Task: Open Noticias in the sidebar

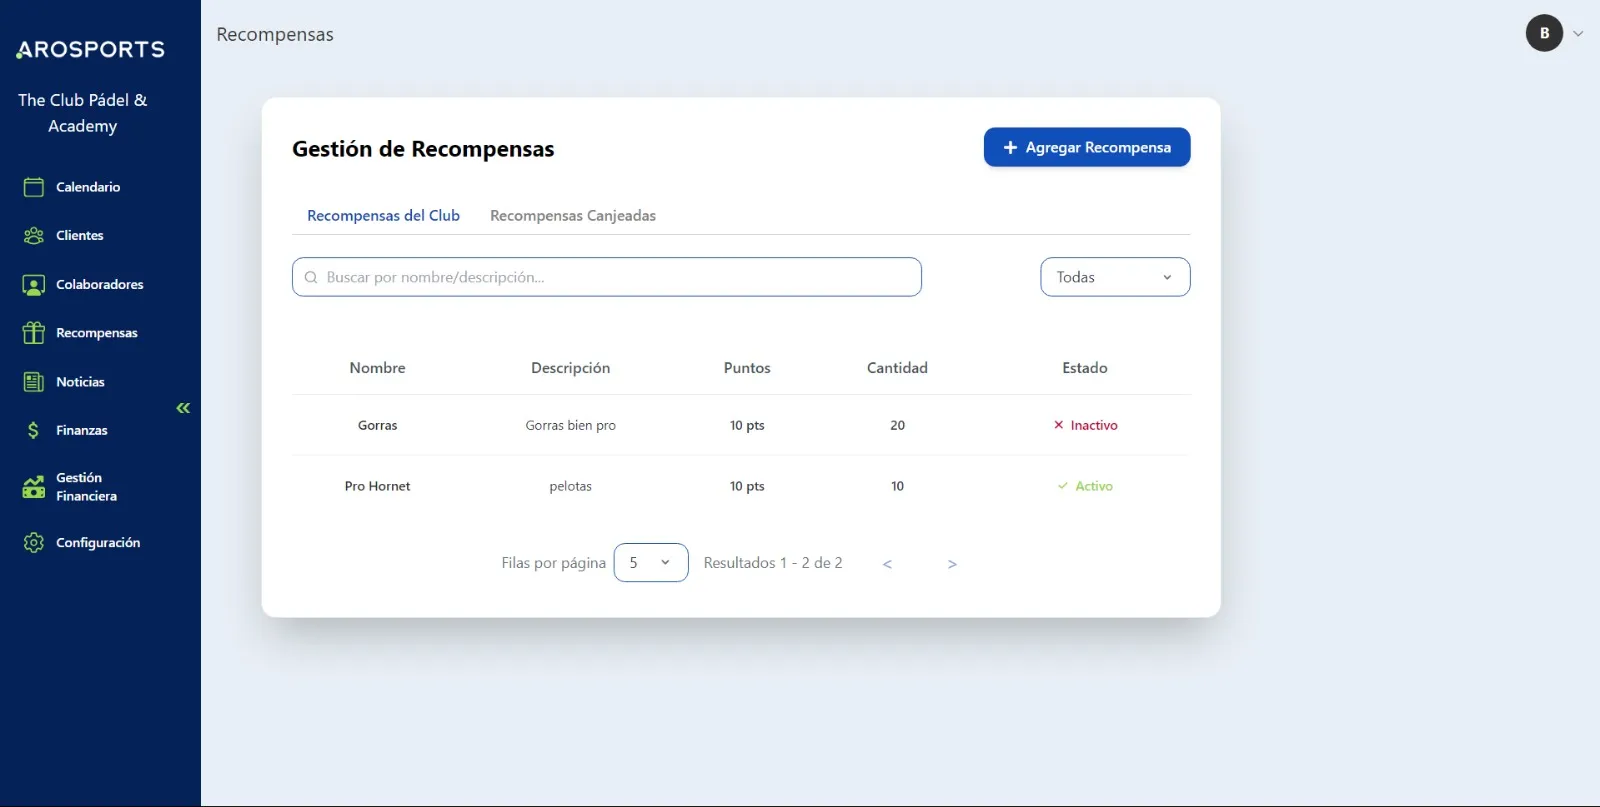Action: coord(80,382)
